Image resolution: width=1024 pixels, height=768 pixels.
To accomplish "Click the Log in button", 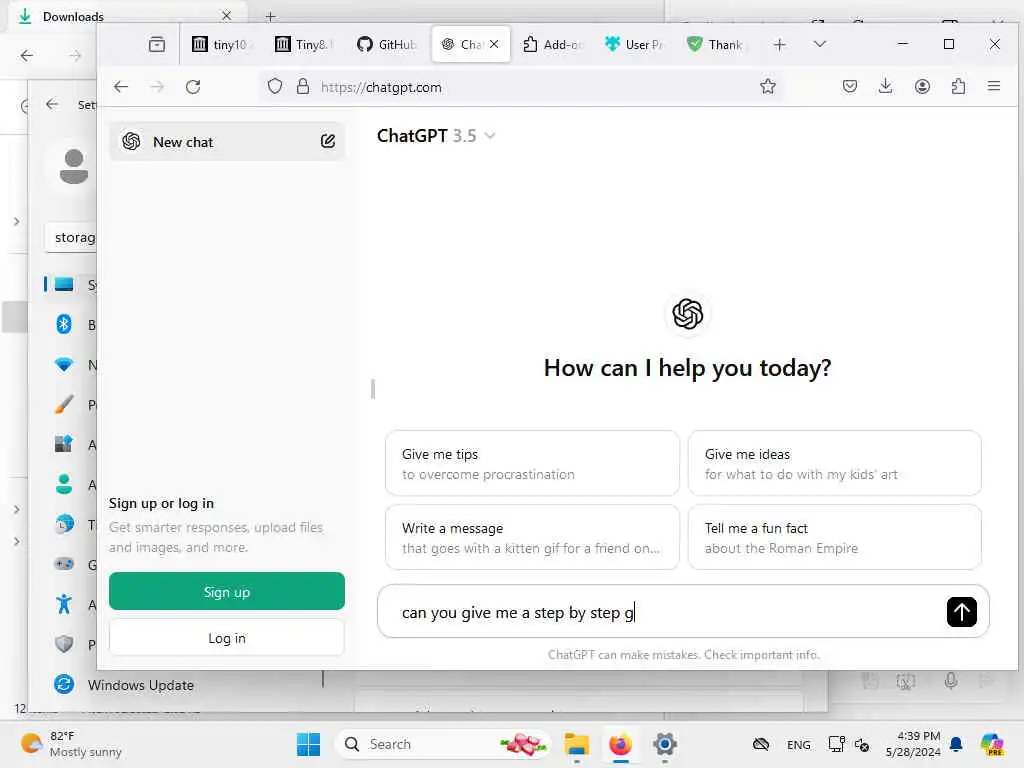I will [227, 637].
